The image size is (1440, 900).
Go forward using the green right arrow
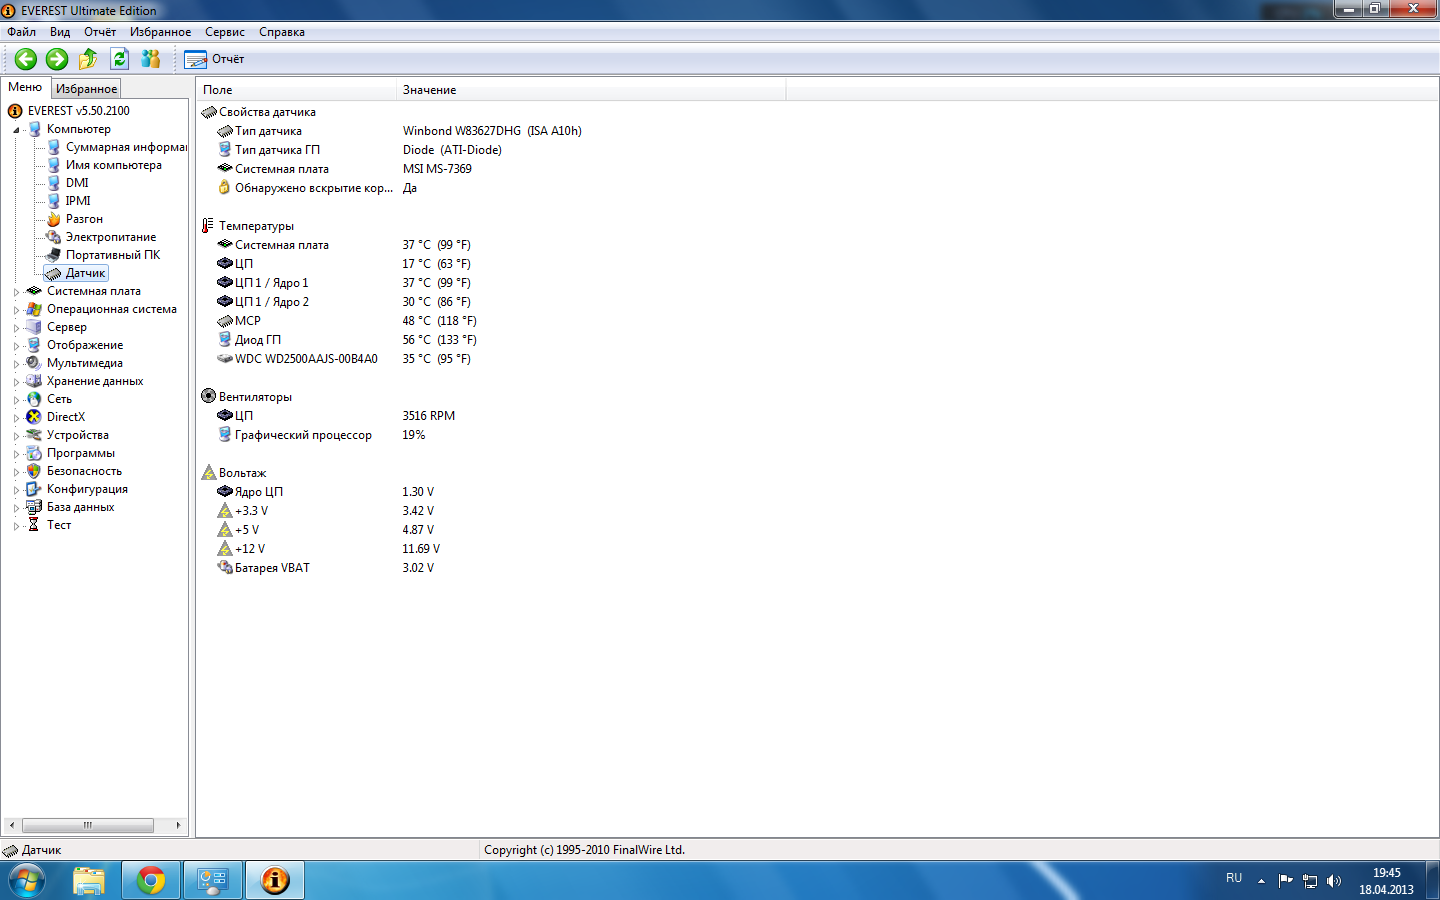coord(57,59)
